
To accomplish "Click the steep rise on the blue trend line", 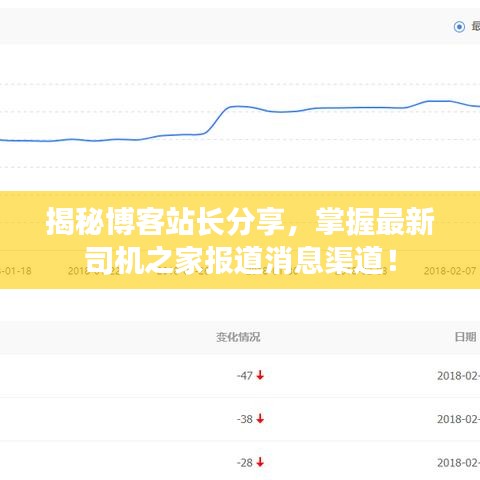I will (217, 120).
